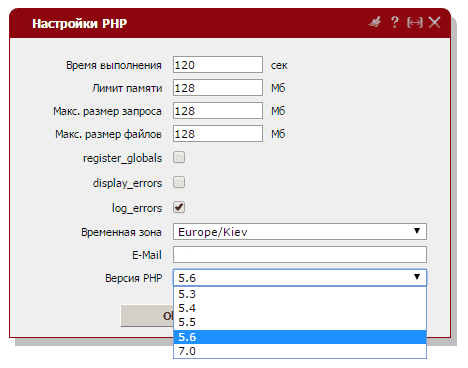Screen dimensions: 468x368
Task: Toggle the display_errors checkbox
Action: (x=179, y=182)
